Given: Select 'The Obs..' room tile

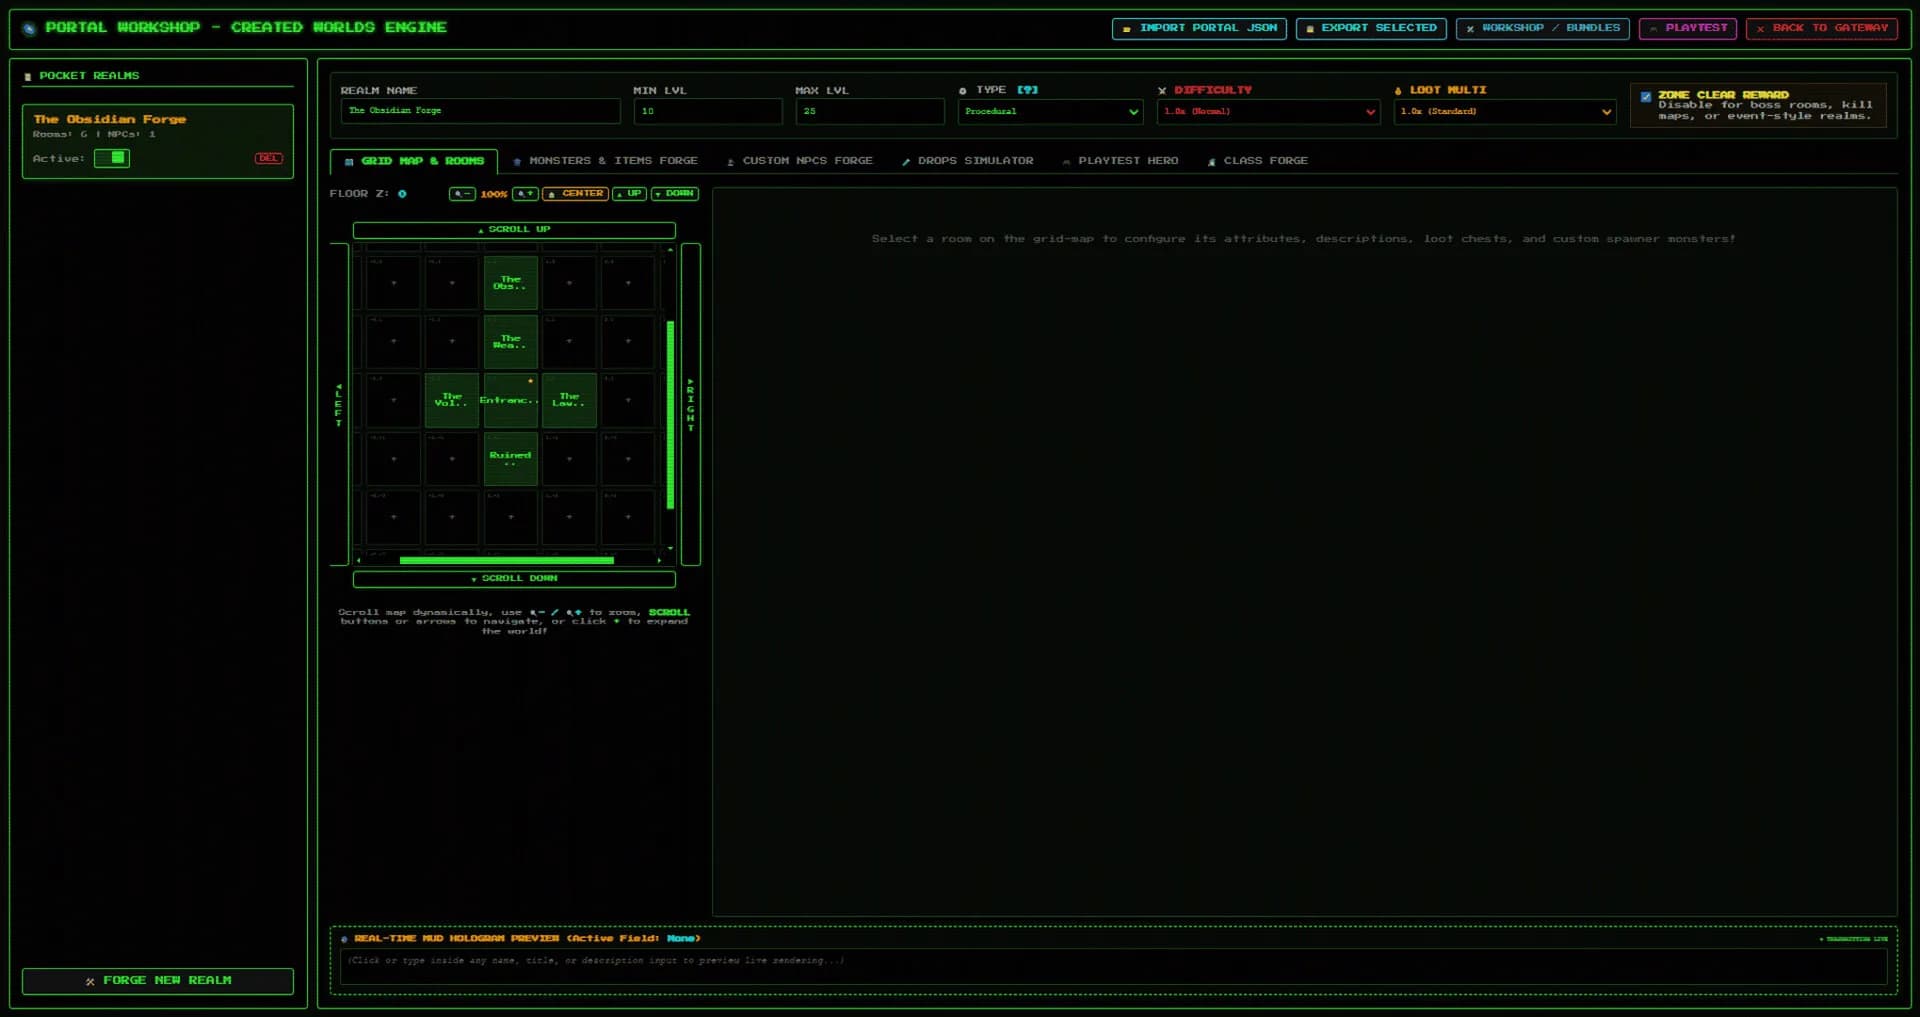Looking at the screenshot, I should click(x=510, y=283).
